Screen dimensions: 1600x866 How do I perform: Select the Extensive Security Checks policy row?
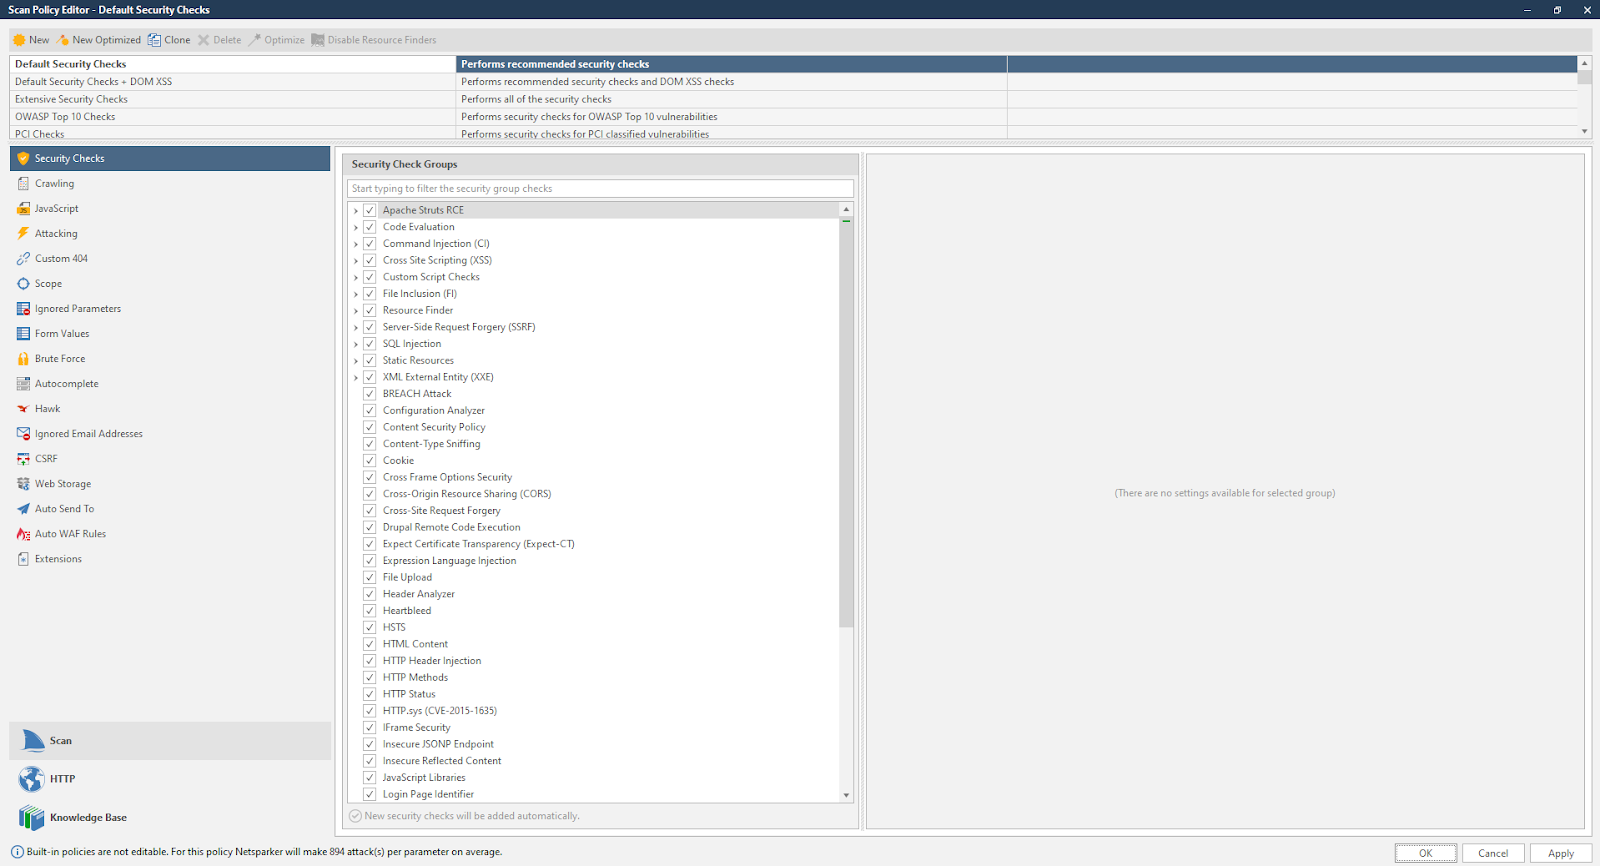232,99
